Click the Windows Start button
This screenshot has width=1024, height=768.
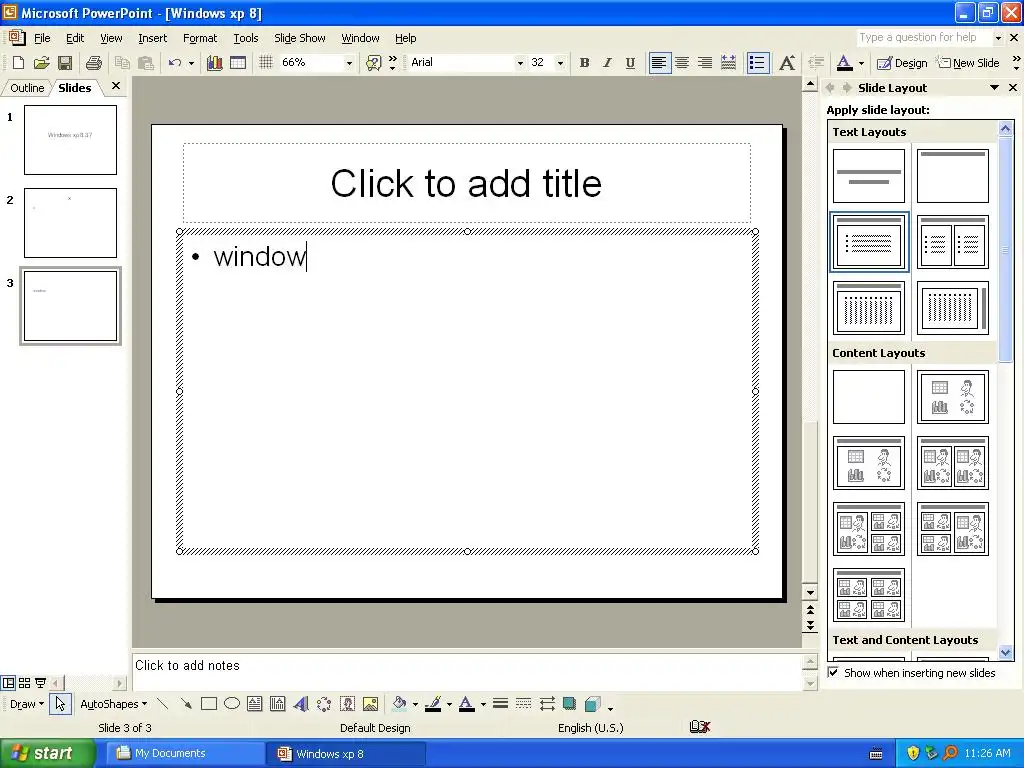coord(47,753)
